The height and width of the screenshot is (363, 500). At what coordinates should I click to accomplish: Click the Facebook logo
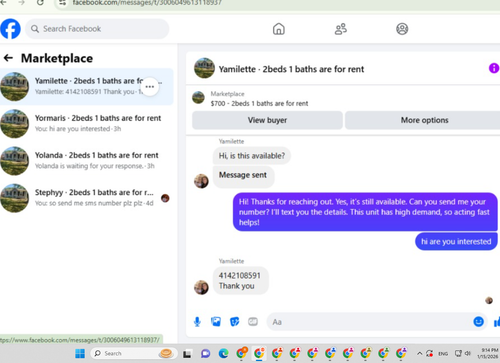pyautogui.click(x=10, y=29)
